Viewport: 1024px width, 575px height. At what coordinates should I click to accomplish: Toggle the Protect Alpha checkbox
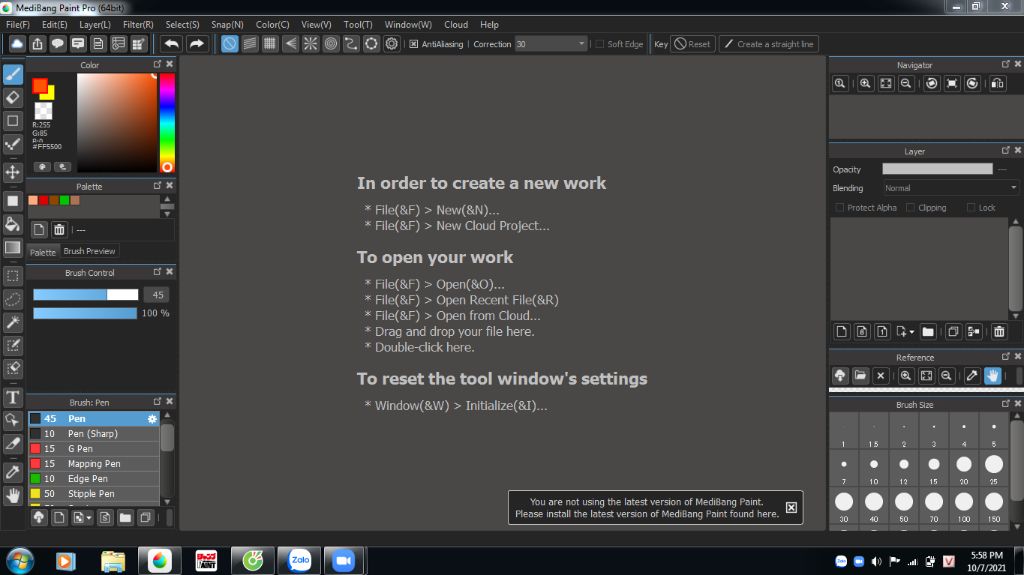click(x=840, y=208)
